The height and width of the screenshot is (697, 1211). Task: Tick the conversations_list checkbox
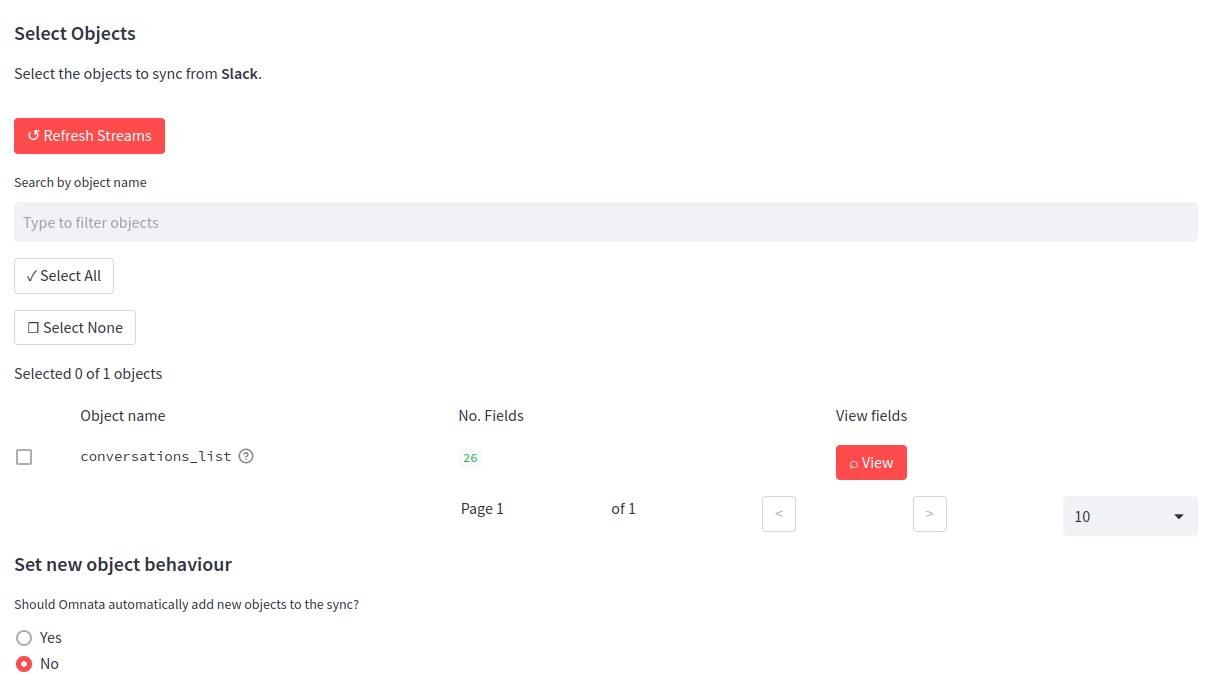tap(24, 457)
